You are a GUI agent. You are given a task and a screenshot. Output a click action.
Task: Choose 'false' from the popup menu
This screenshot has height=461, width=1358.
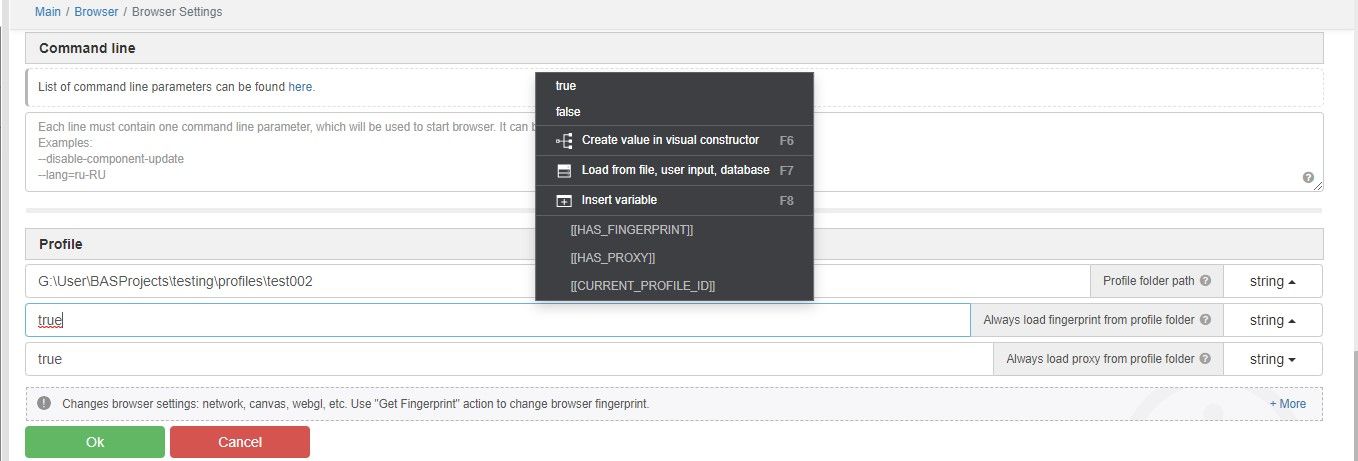coord(568,112)
